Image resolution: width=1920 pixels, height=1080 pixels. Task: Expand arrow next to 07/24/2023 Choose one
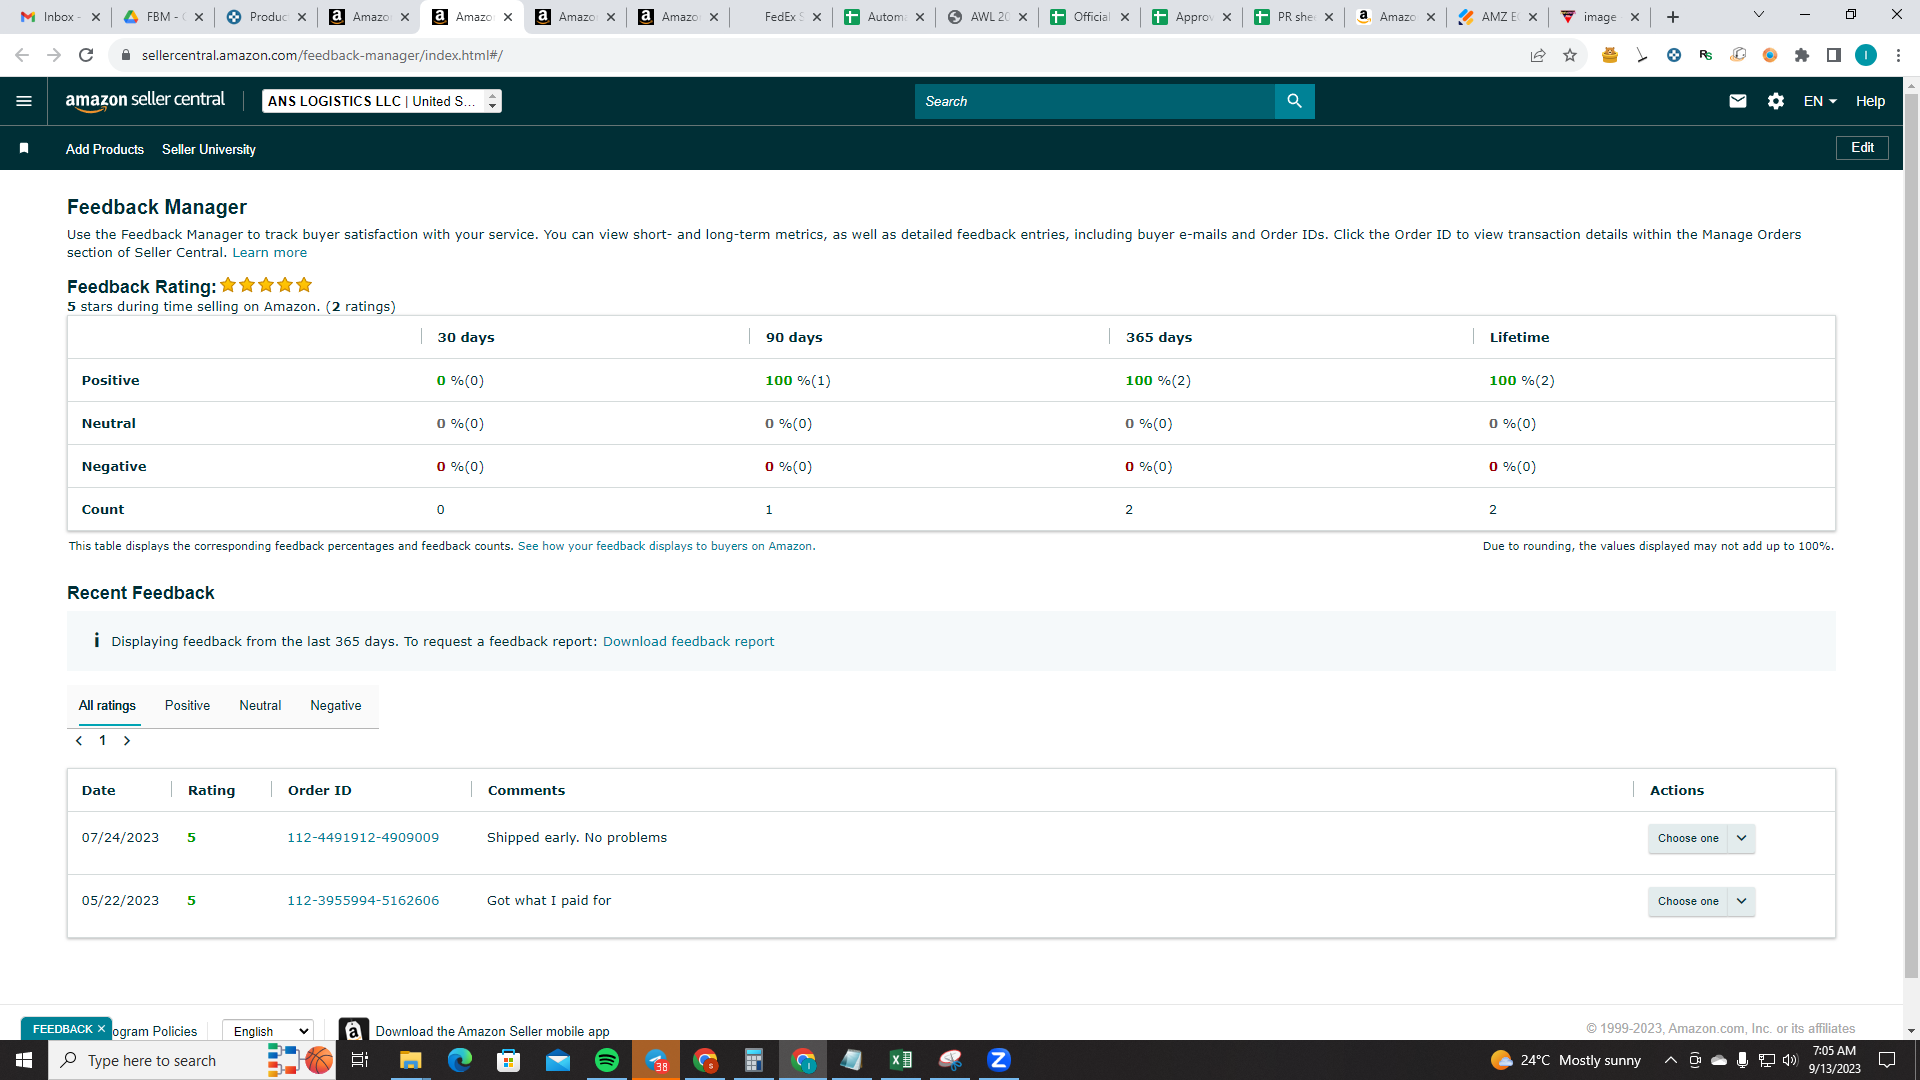1742,838
